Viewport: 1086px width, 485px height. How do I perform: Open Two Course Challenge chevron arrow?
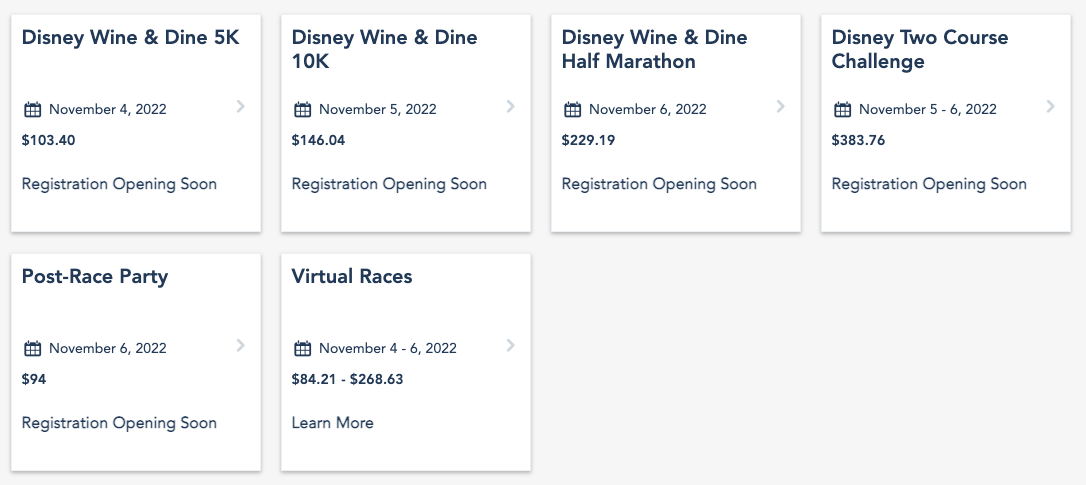[1051, 106]
